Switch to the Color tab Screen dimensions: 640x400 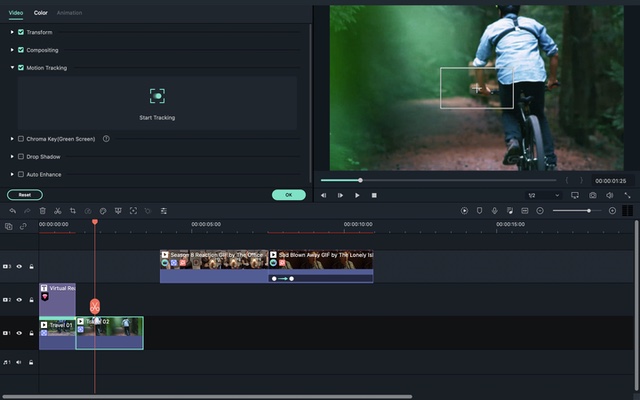40,13
